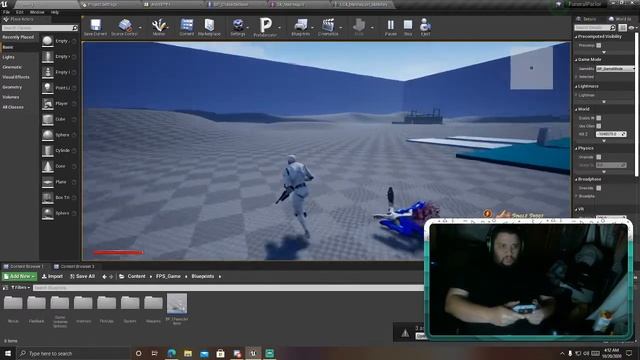
Task: Click the Search Classes field
Action: (x=40, y=28)
